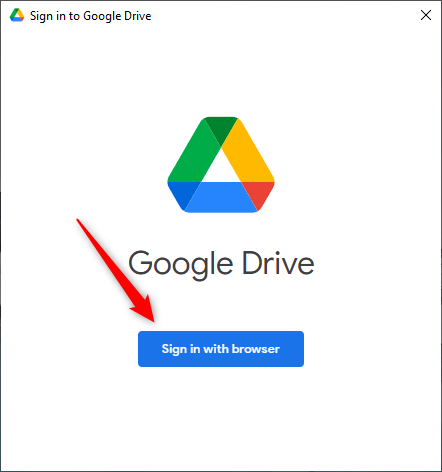Select the light blue segment of Drive logo

221,197
